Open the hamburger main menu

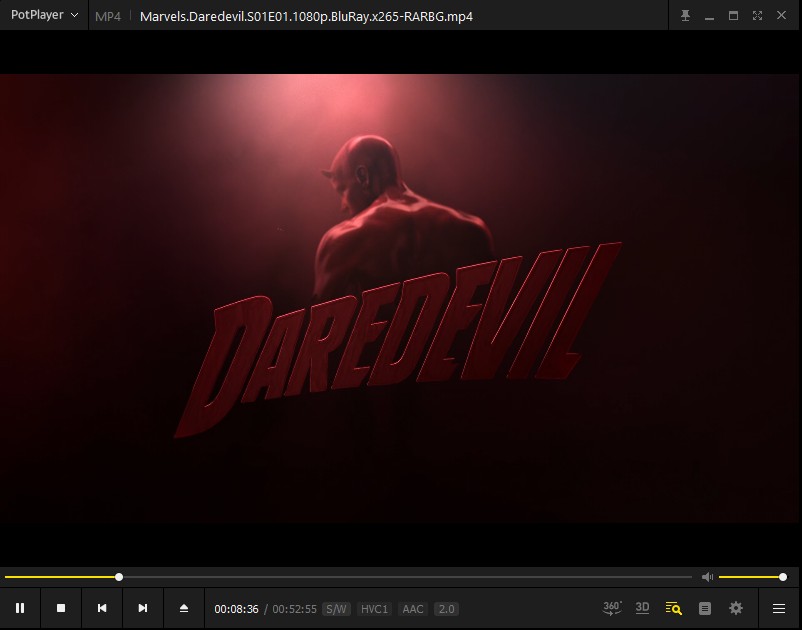[779, 609]
